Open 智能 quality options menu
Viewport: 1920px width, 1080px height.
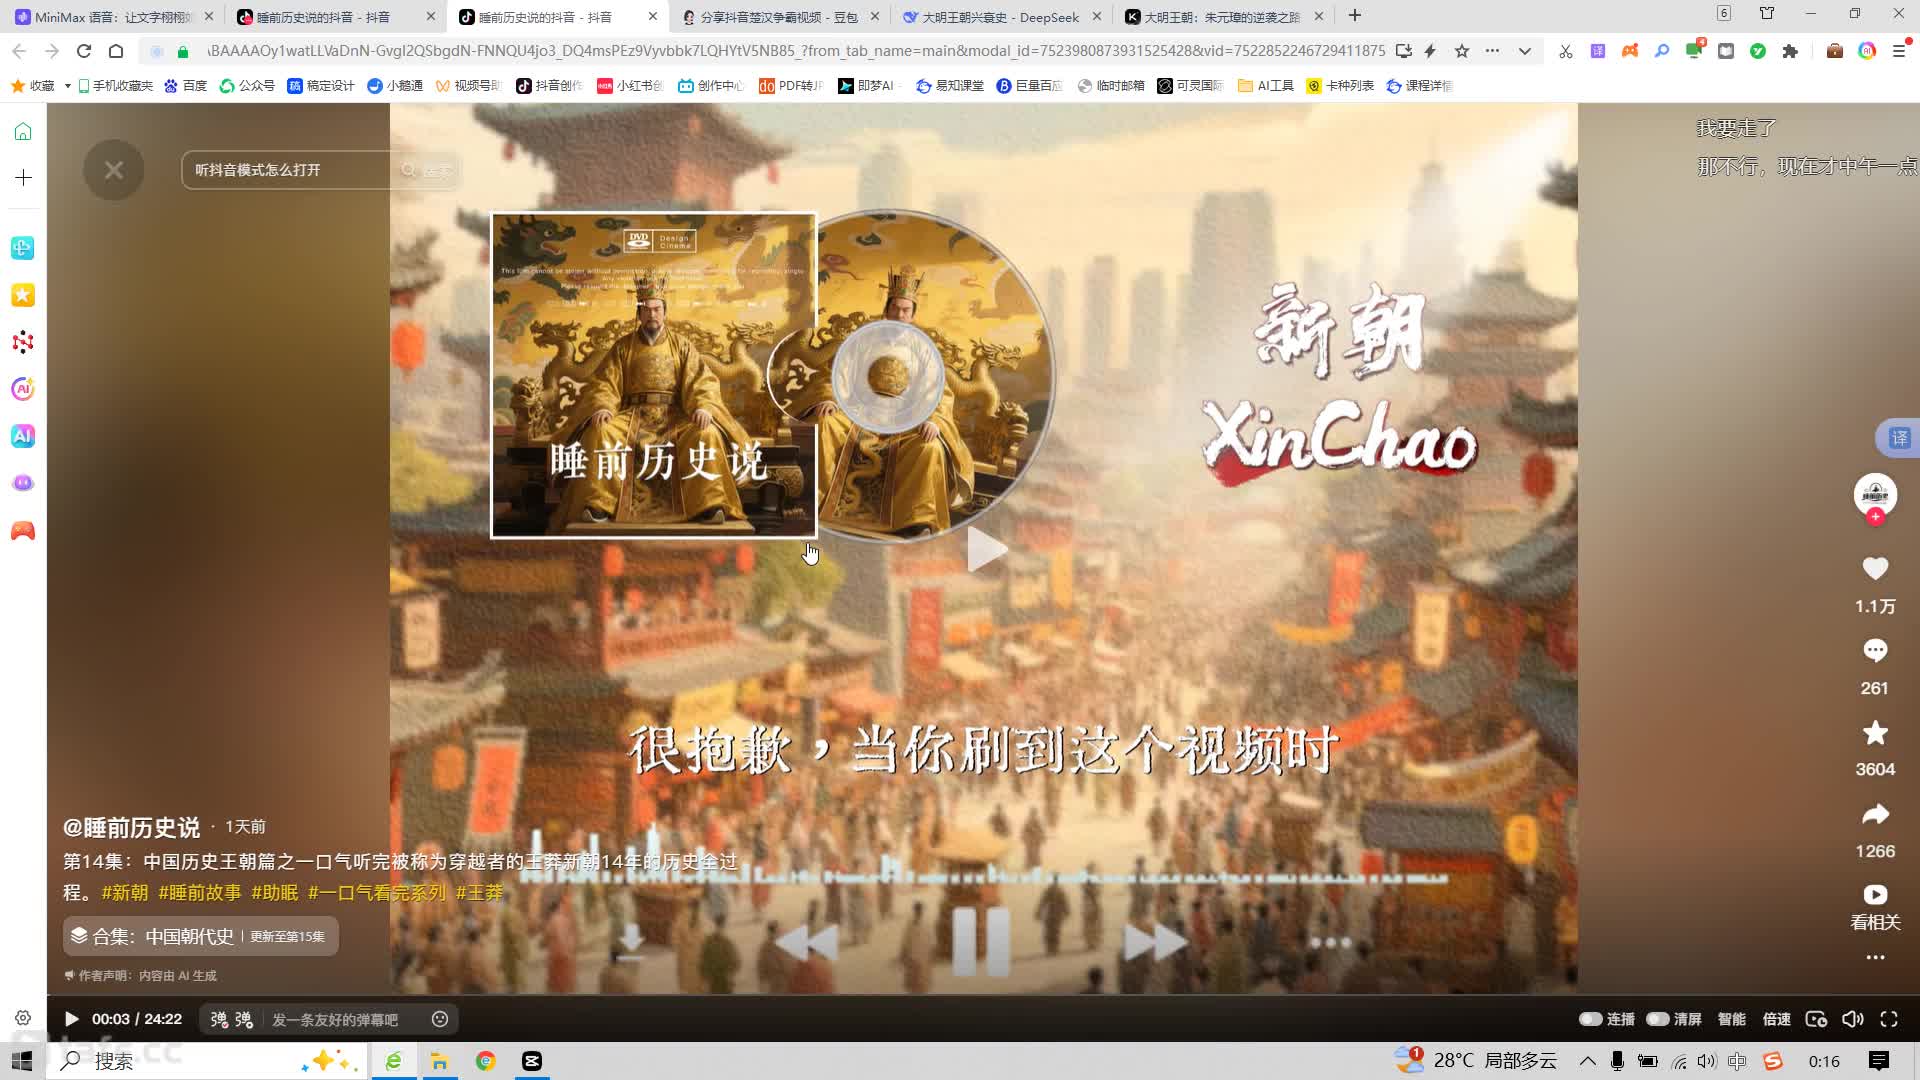[1731, 1019]
